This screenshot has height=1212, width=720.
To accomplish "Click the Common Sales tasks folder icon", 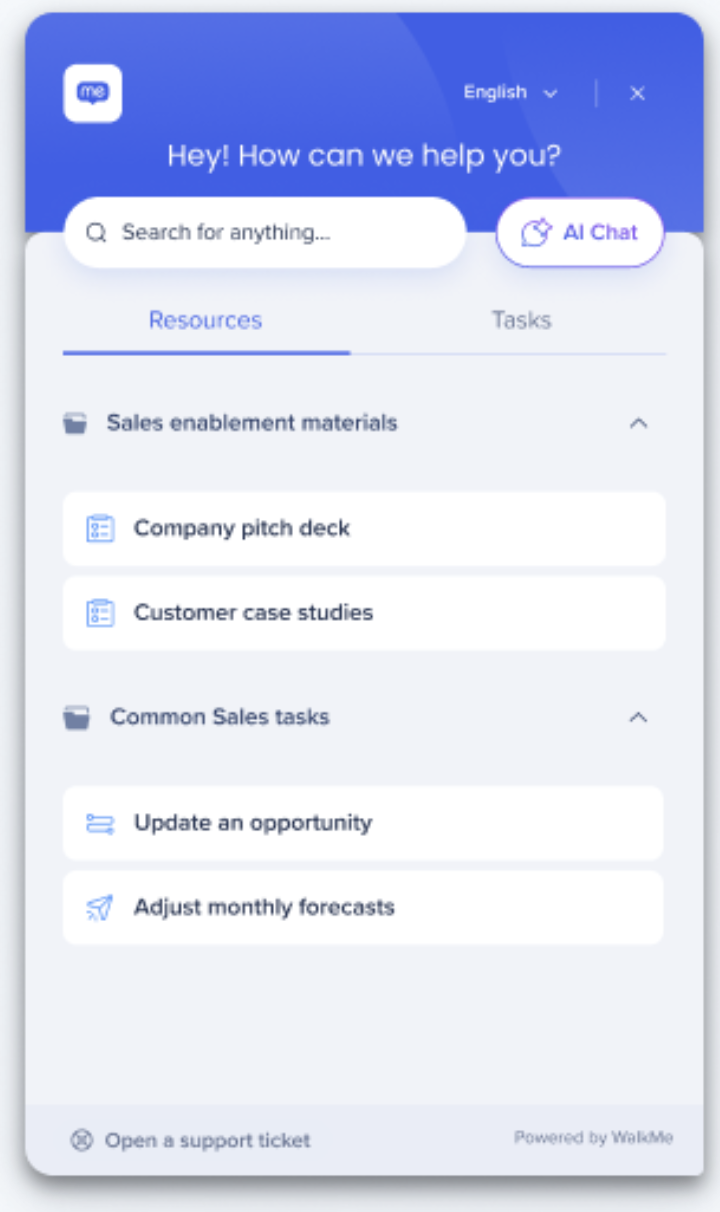I will tap(76, 717).
